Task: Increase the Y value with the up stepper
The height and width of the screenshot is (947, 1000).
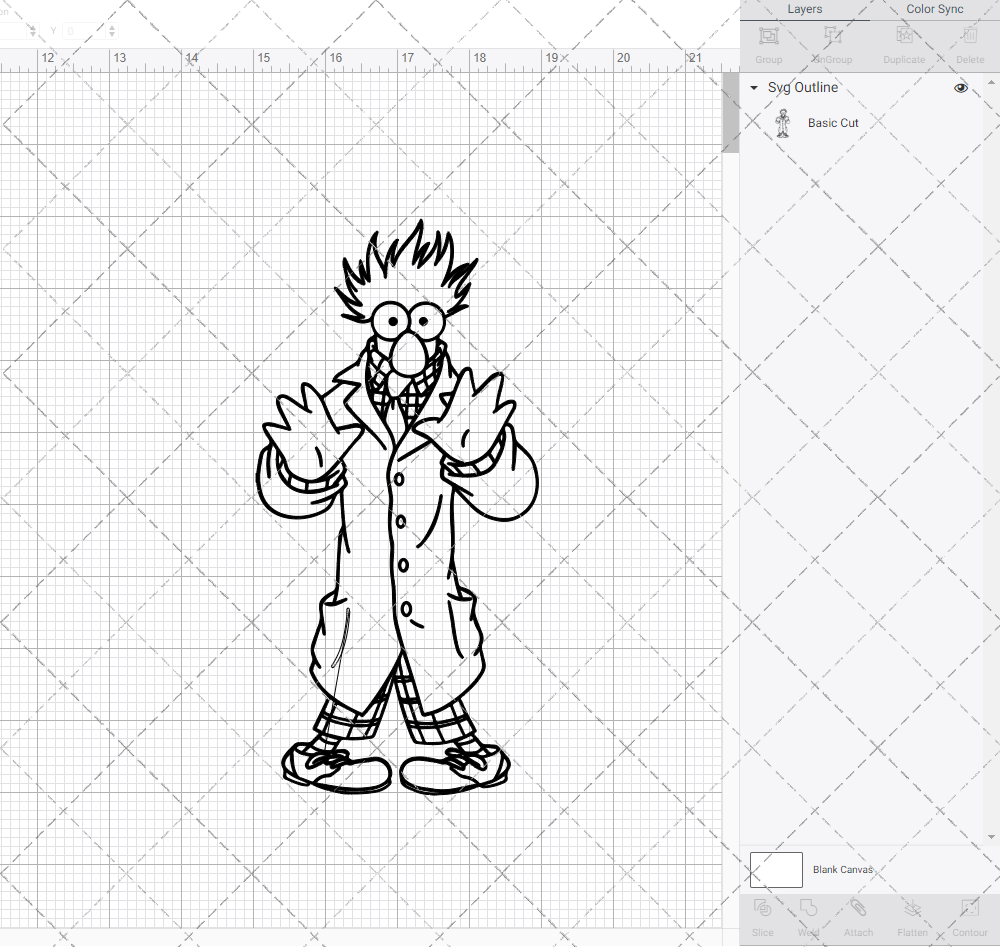Action: point(110,26)
